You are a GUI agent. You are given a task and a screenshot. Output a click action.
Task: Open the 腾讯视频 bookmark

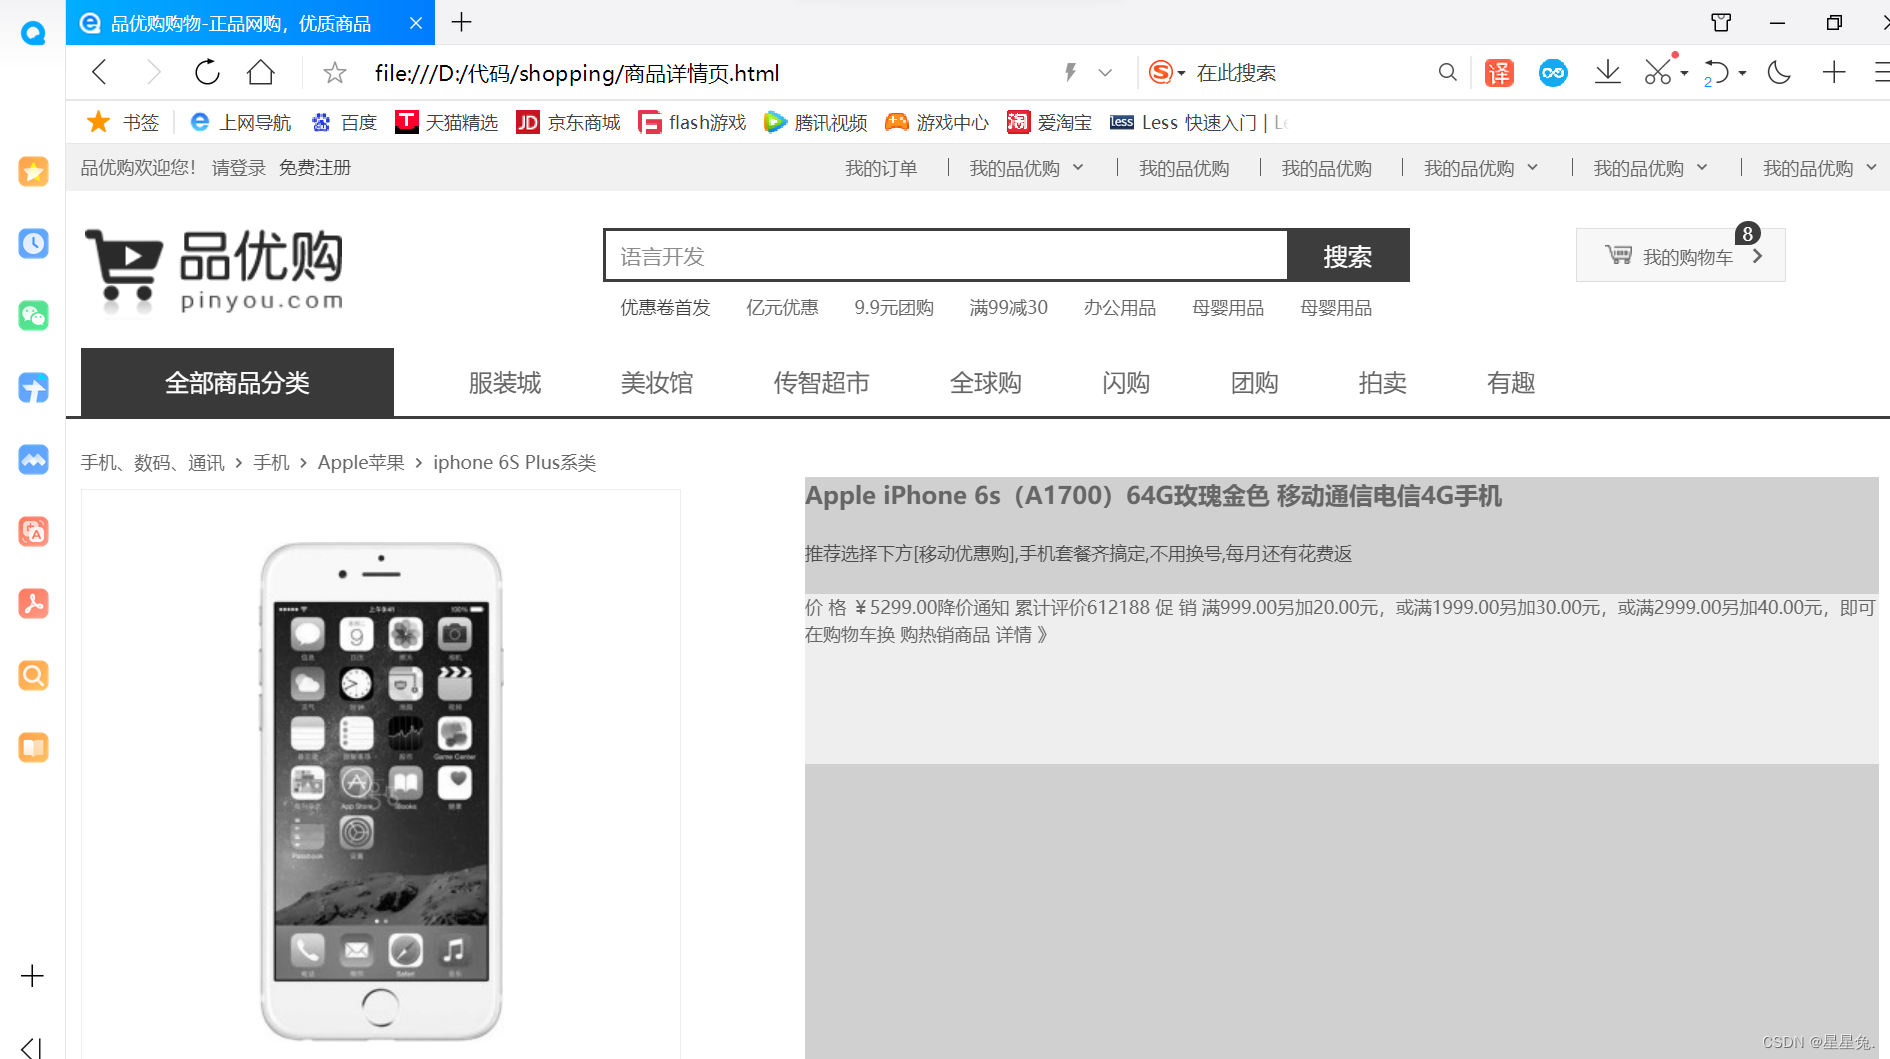[815, 122]
